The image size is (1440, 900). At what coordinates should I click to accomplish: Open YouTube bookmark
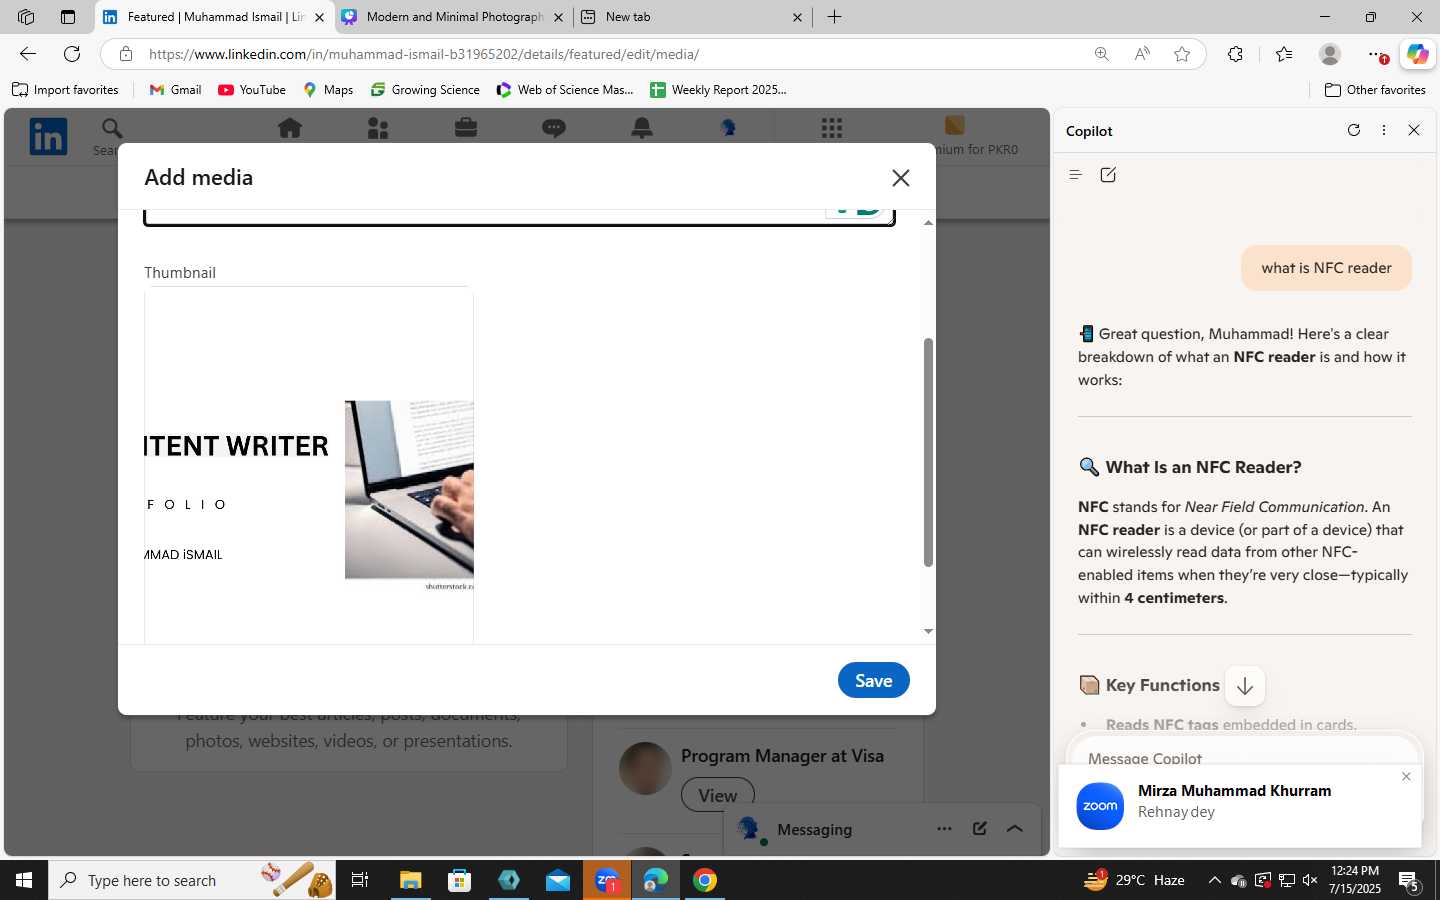point(252,90)
